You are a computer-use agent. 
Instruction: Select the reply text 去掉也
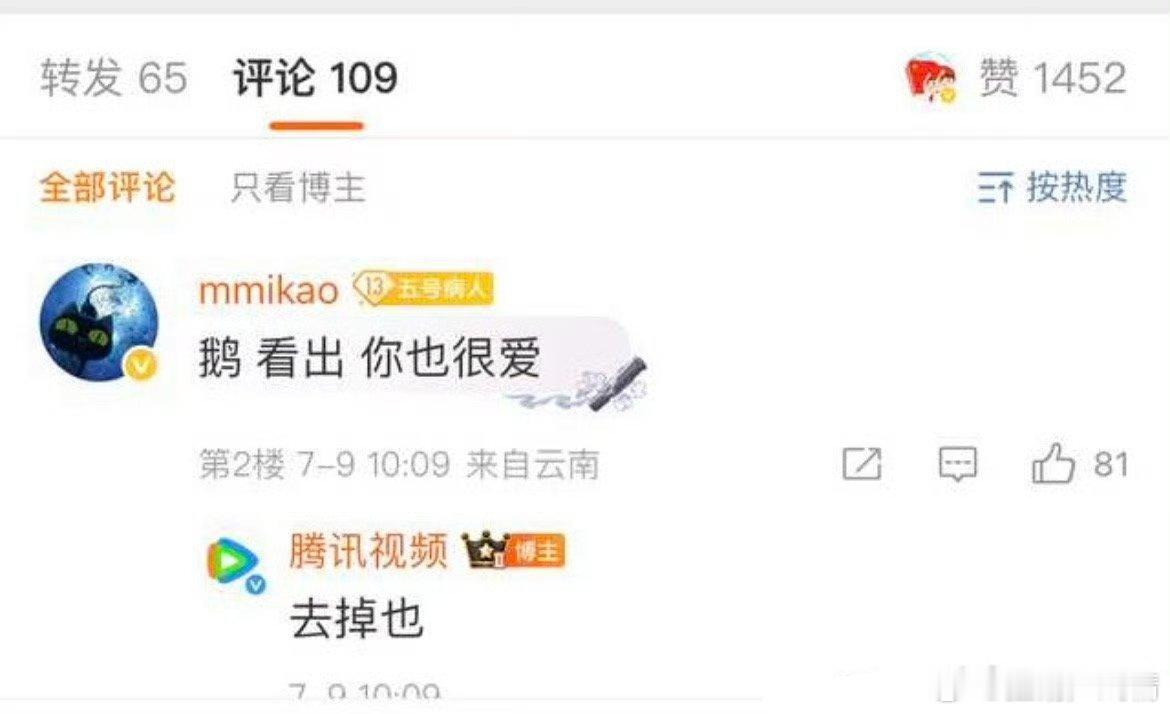(357, 619)
